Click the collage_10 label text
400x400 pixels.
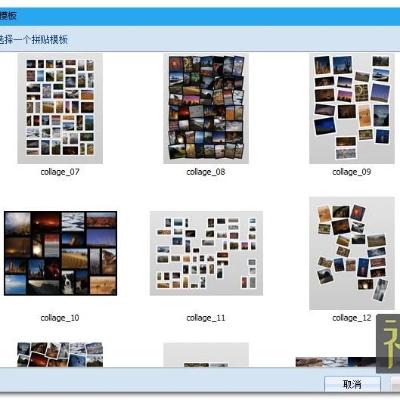[60, 318]
